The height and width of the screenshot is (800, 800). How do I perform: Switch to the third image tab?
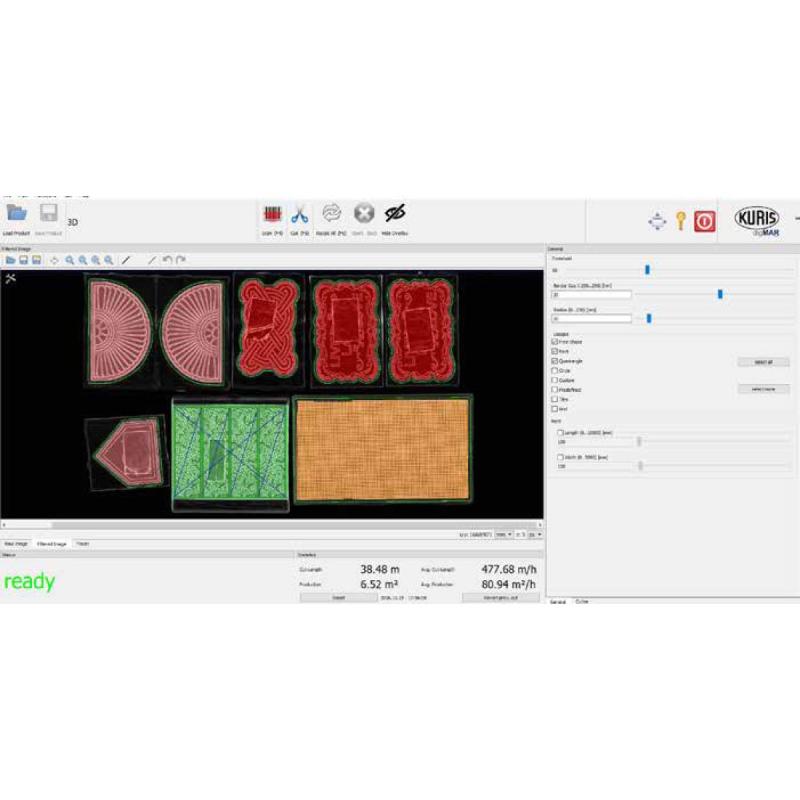pos(83,544)
